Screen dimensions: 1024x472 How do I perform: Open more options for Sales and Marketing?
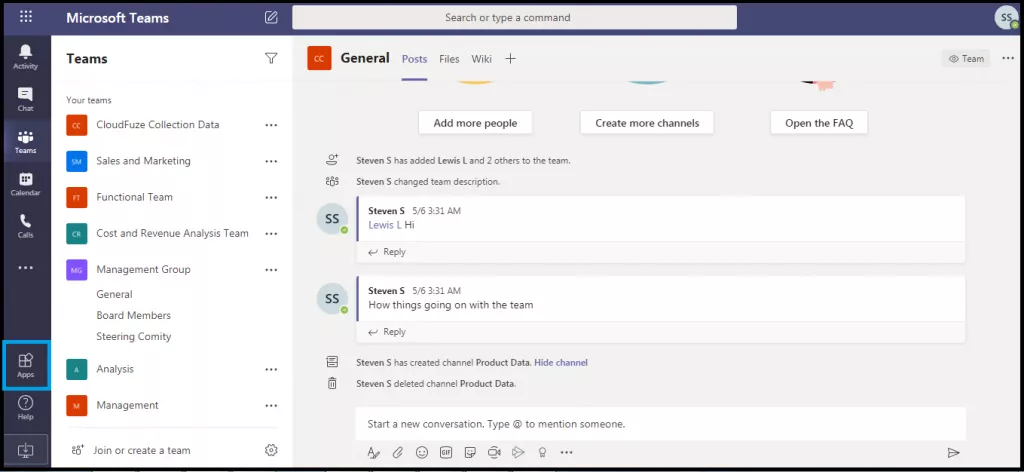pos(271,161)
